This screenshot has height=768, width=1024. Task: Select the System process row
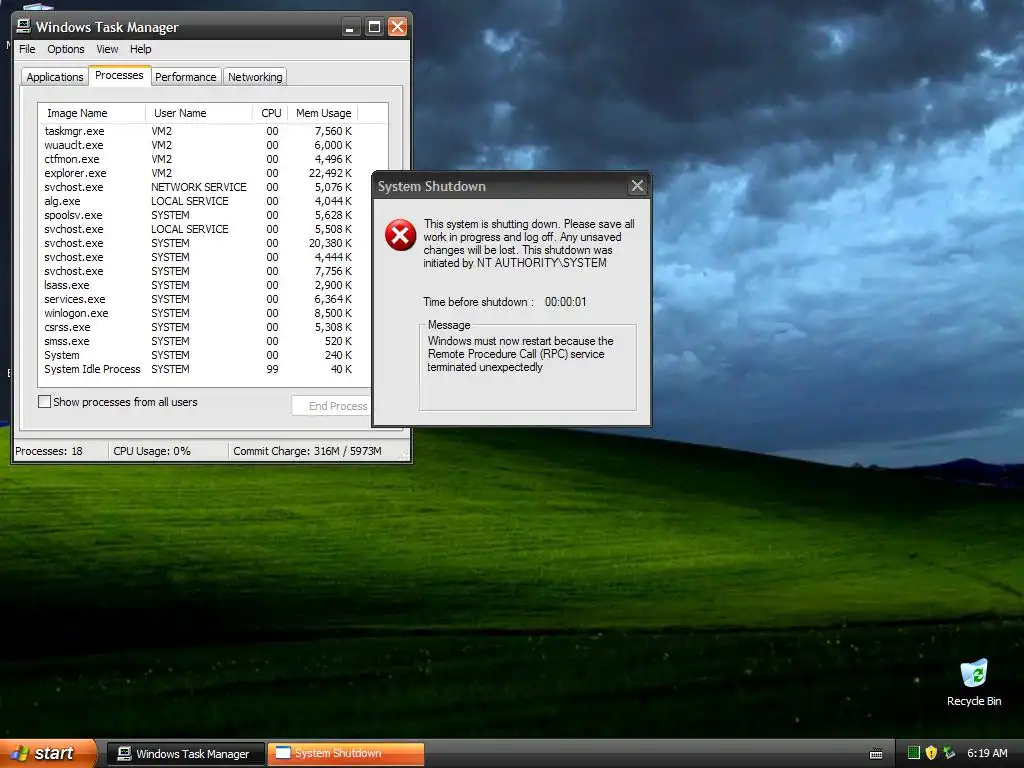click(198, 355)
